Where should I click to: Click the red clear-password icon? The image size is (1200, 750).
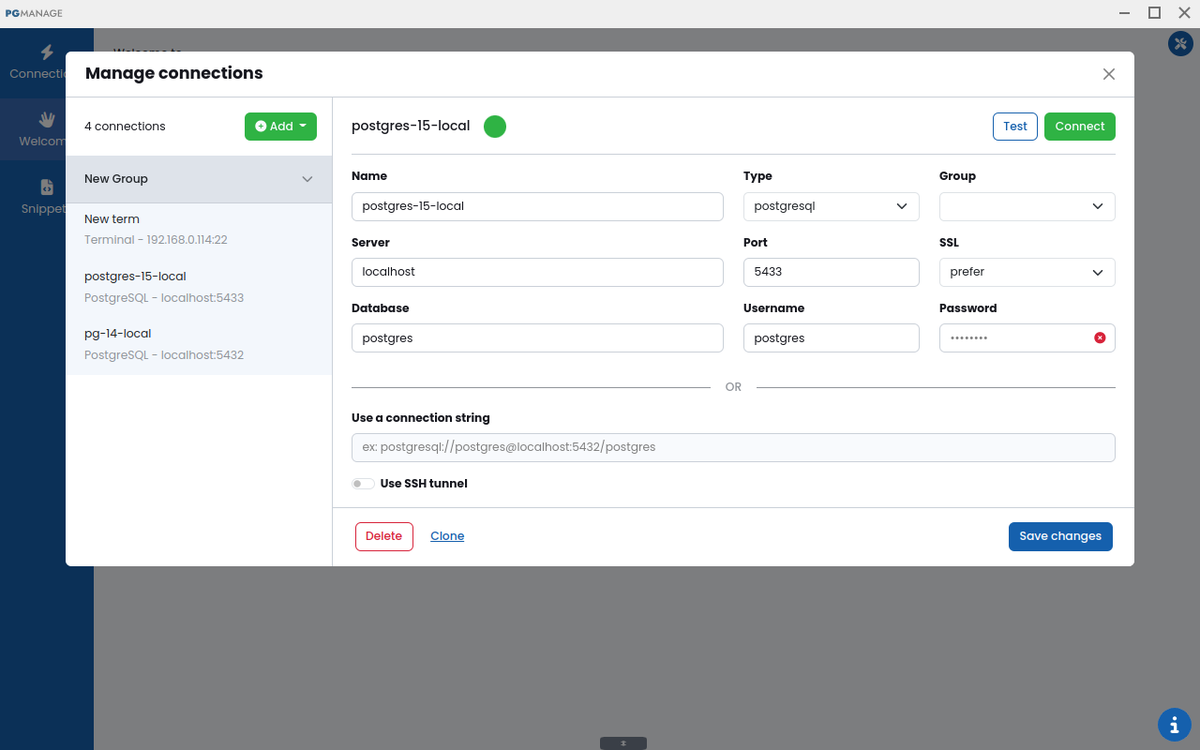[1100, 338]
